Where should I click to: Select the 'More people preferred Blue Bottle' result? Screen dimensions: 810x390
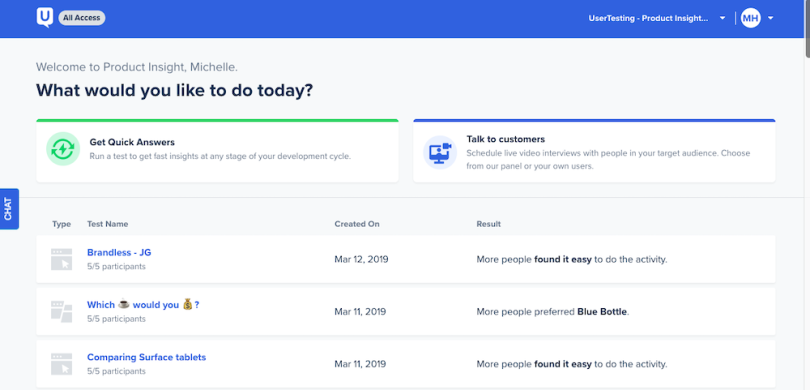[553, 311]
